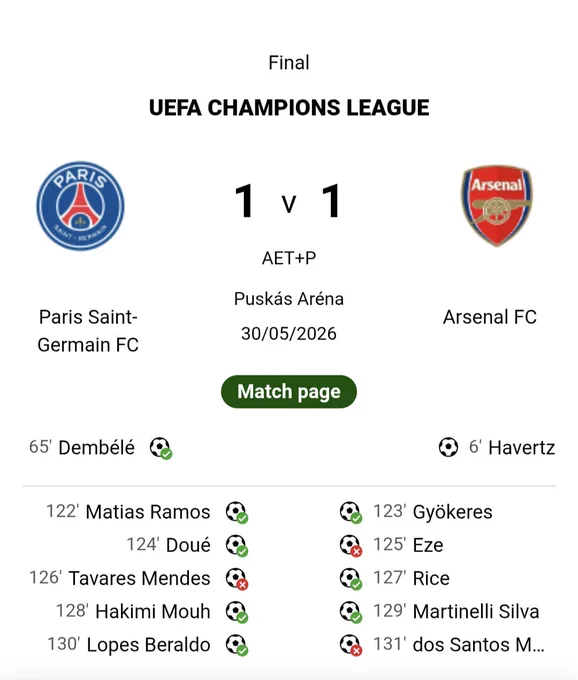This screenshot has width=578, height=680.
Task: Click the UEFA Champions League heading
Action: pos(289,108)
